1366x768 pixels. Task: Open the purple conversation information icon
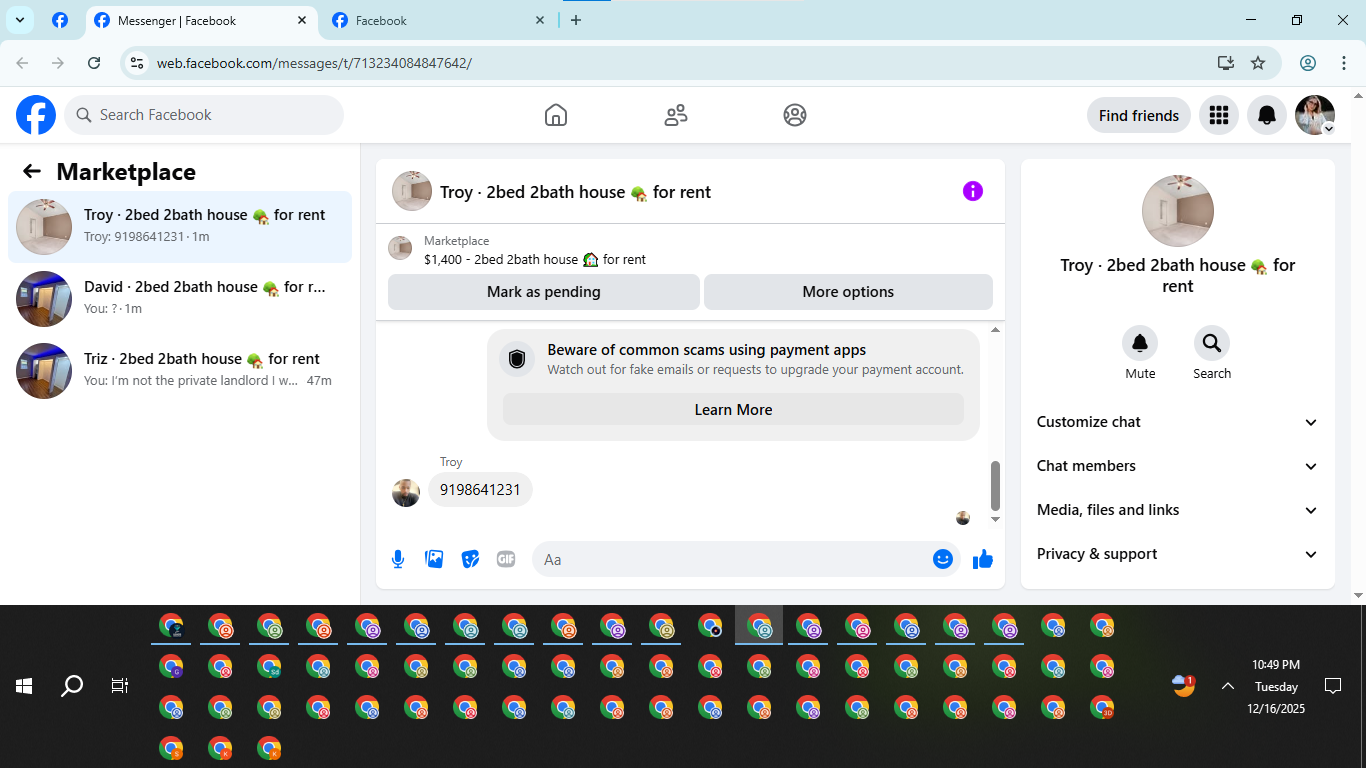tap(973, 191)
